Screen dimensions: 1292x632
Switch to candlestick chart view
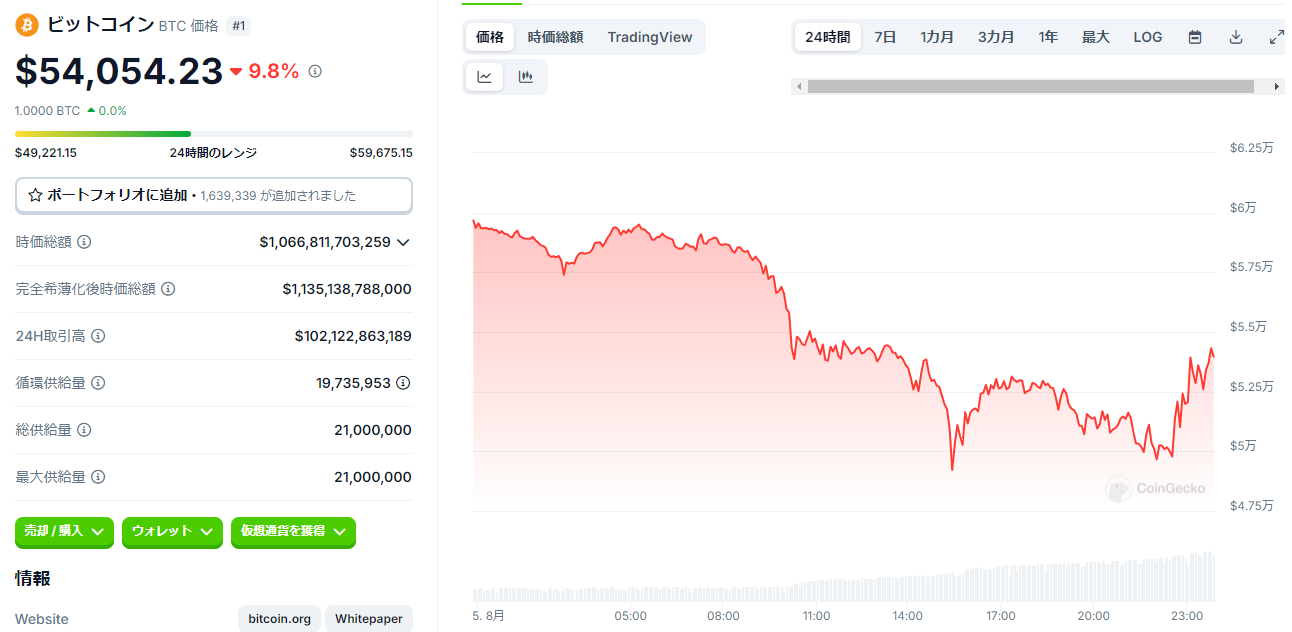click(526, 77)
